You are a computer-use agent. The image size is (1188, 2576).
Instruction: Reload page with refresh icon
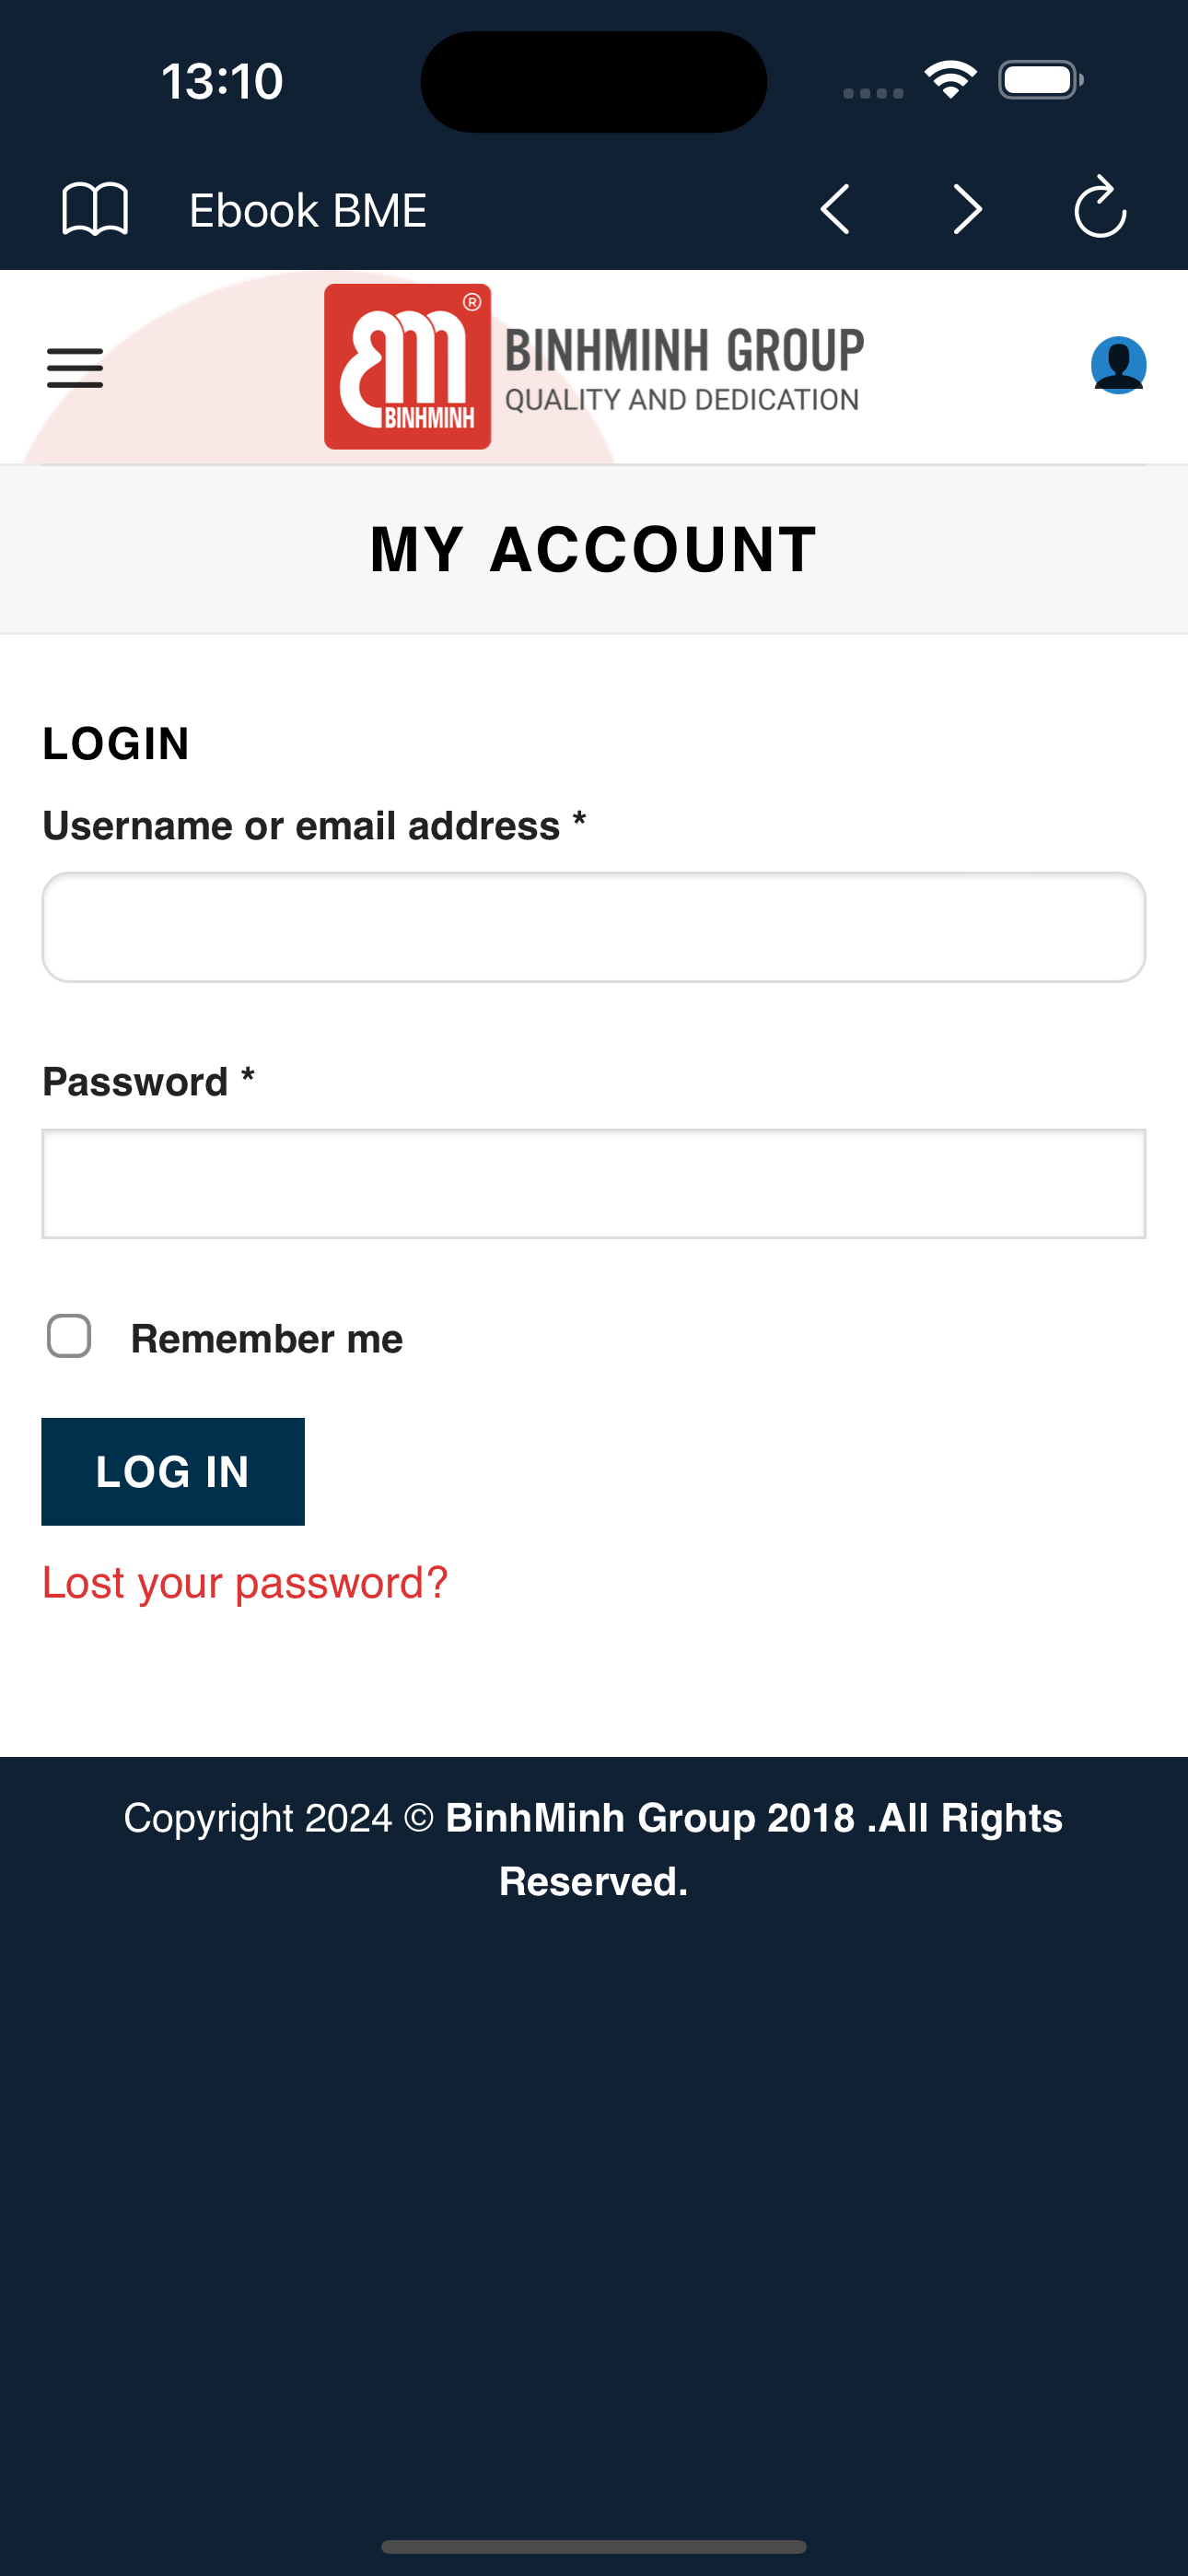(1099, 208)
